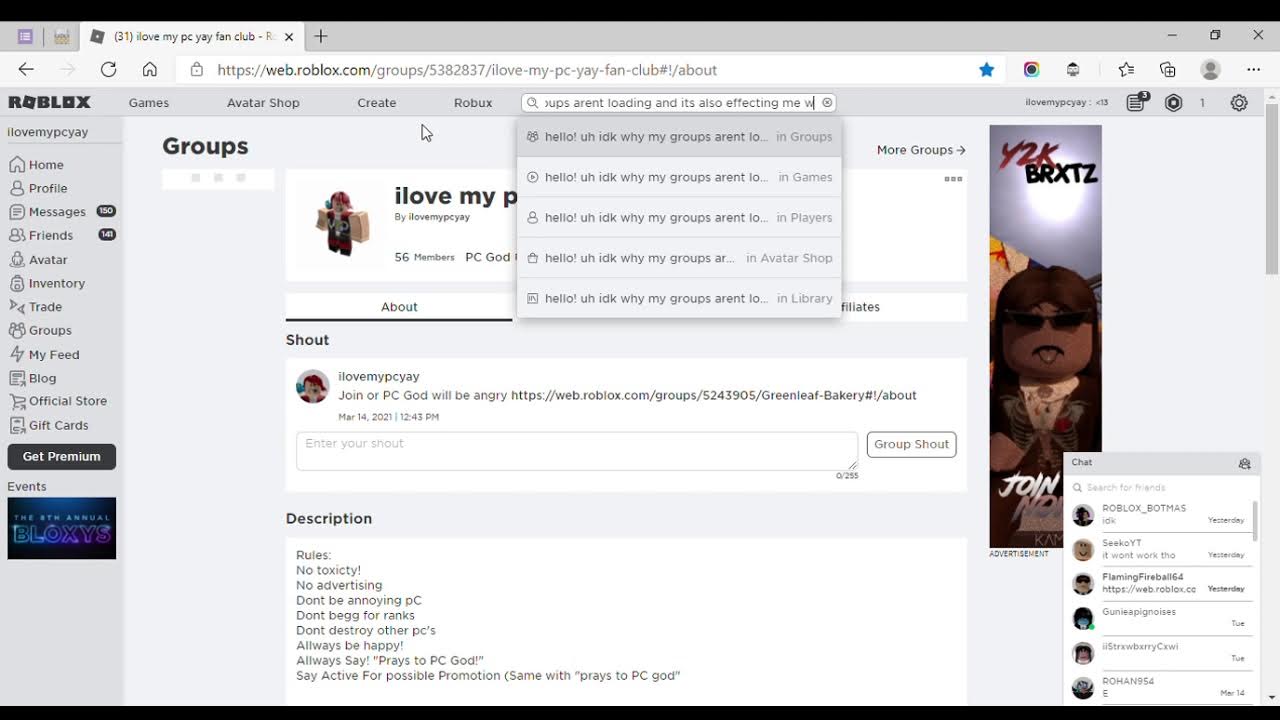Go back with the browser back arrow

26,70
